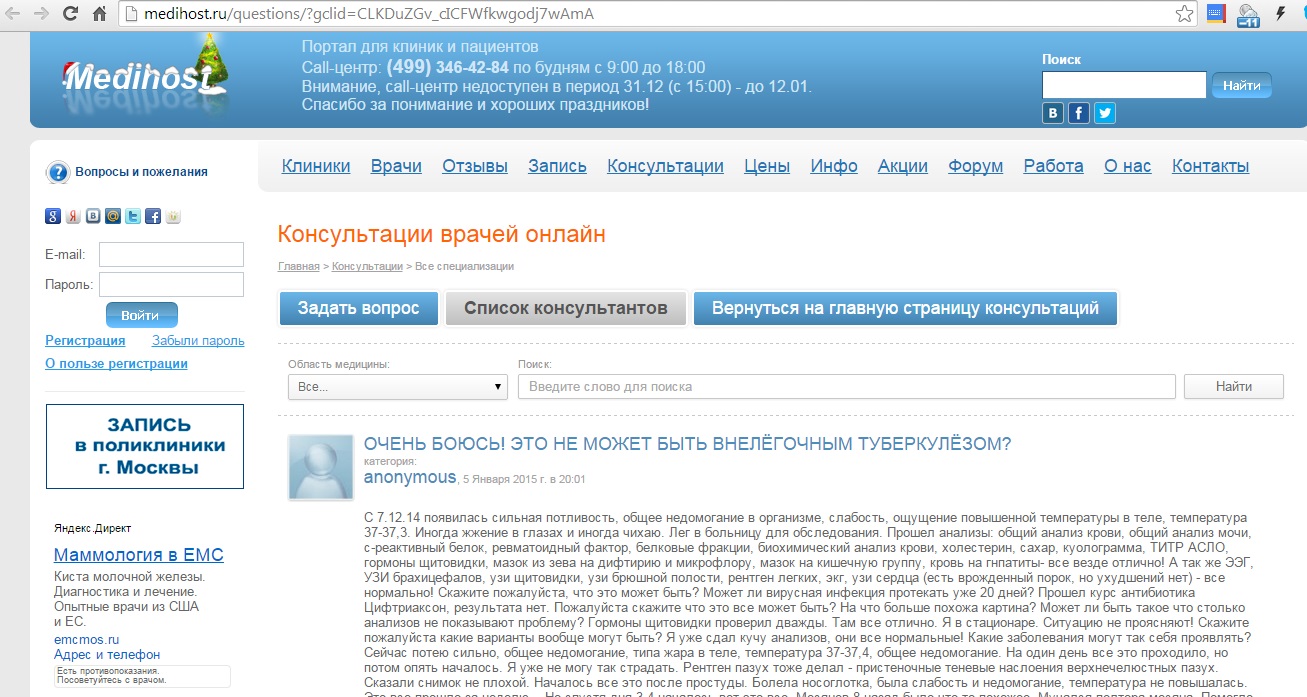Bookmark page with star icon
This screenshot has width=1307, height=697.
coord(1183,14)
